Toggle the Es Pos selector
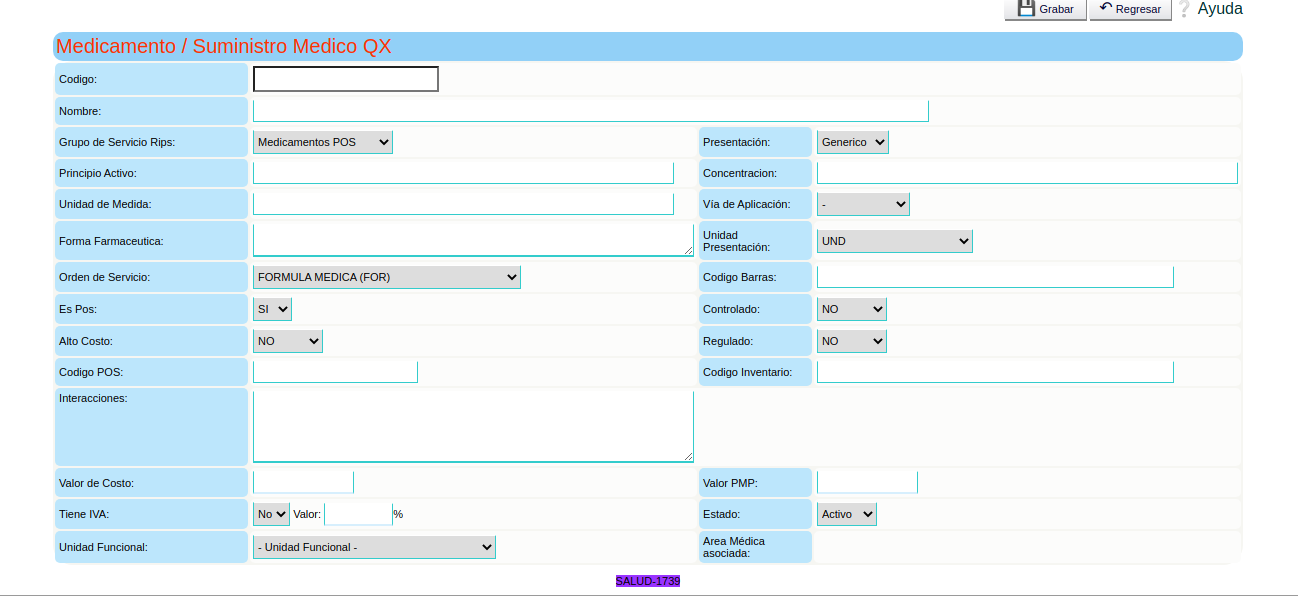The height and width of the screenshot is (602, 1298). click(272, 309)
